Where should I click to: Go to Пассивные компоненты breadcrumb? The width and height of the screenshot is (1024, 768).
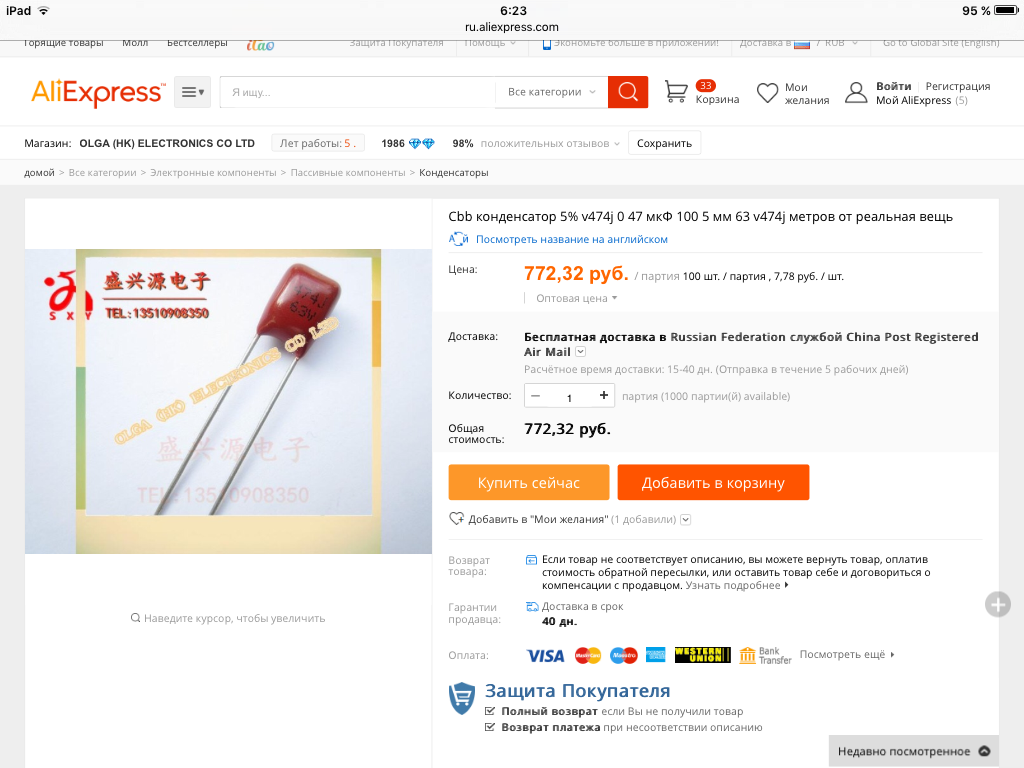[x=347, y=172]
